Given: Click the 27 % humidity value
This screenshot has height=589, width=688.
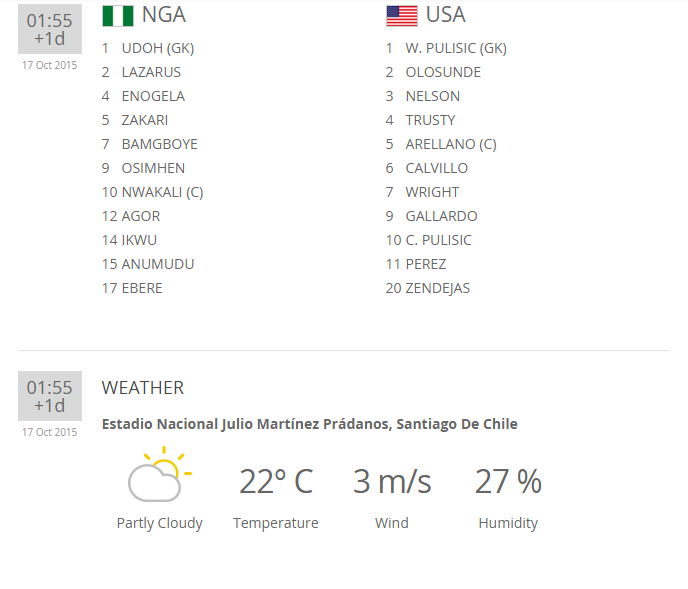Looking at the screenshot, I should pos(508,481).
